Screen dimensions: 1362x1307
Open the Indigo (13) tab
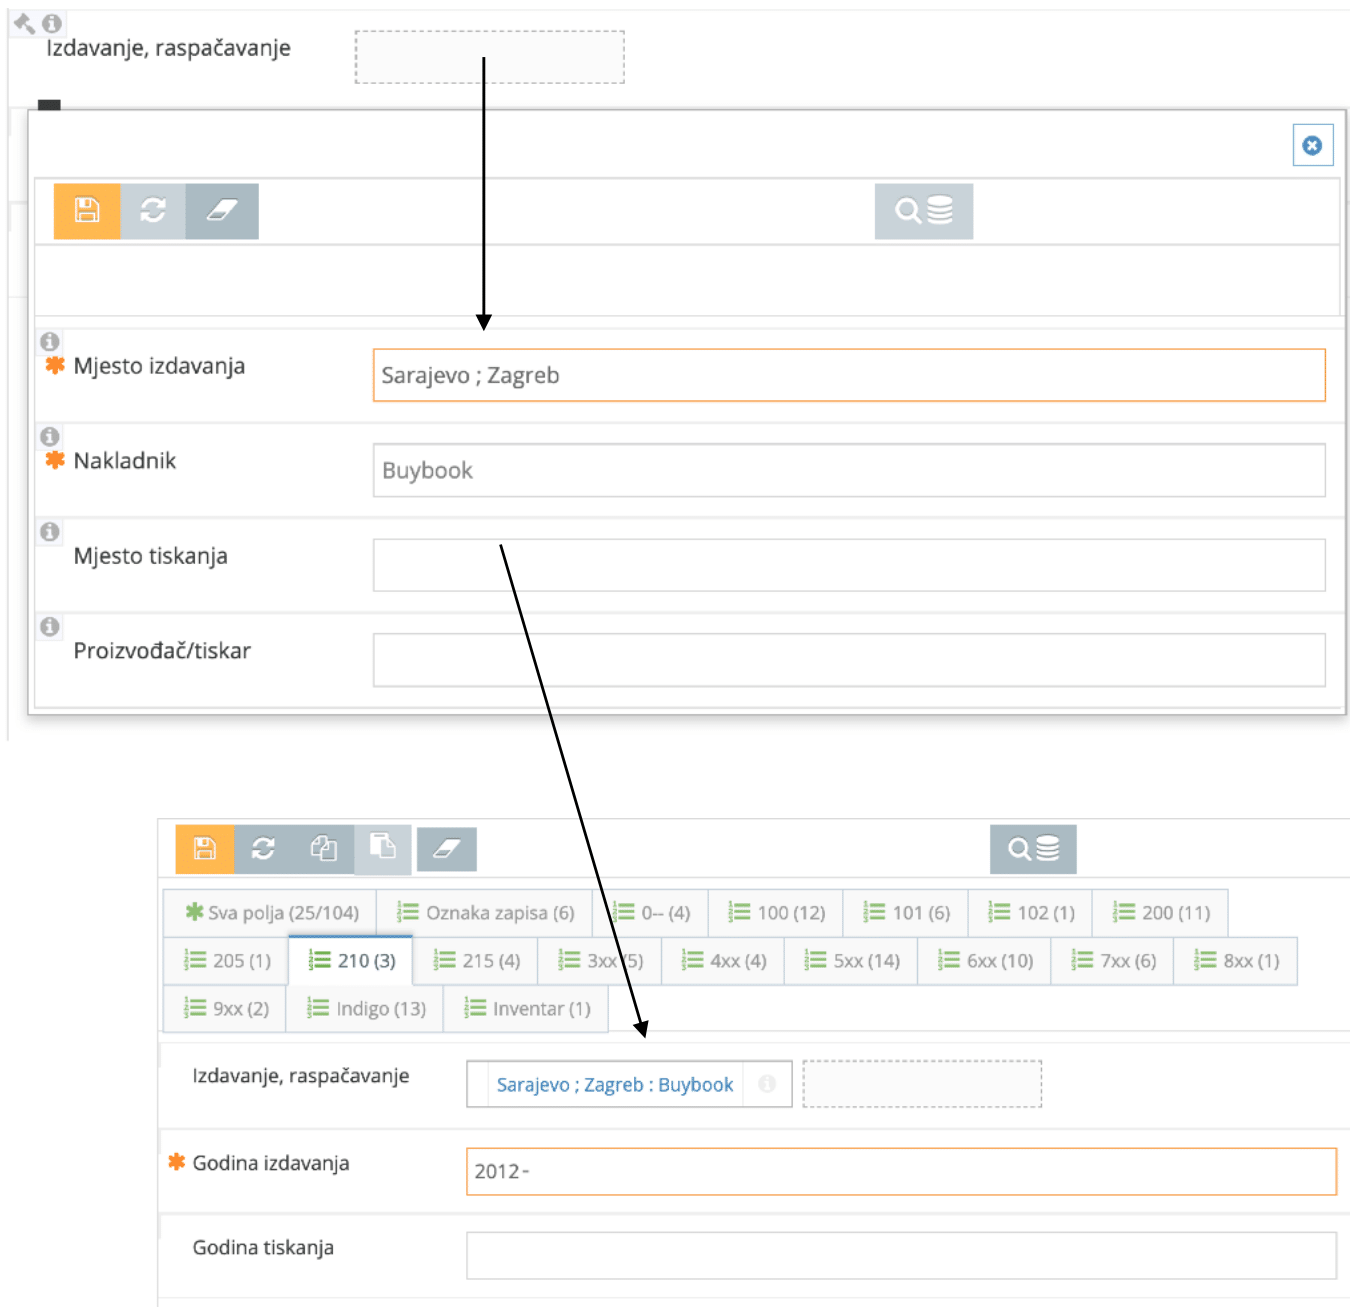pyautogui.click(x=364, y=1009)
